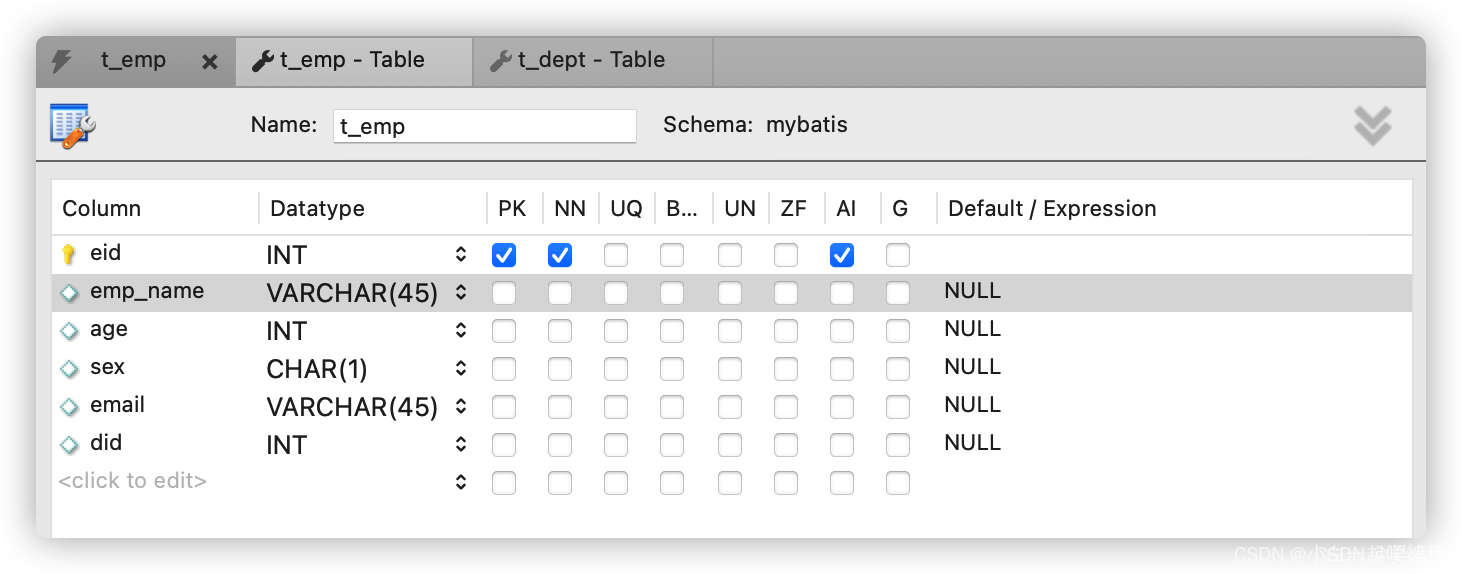Toggle PK checkbox for did column

coord(504,445)
